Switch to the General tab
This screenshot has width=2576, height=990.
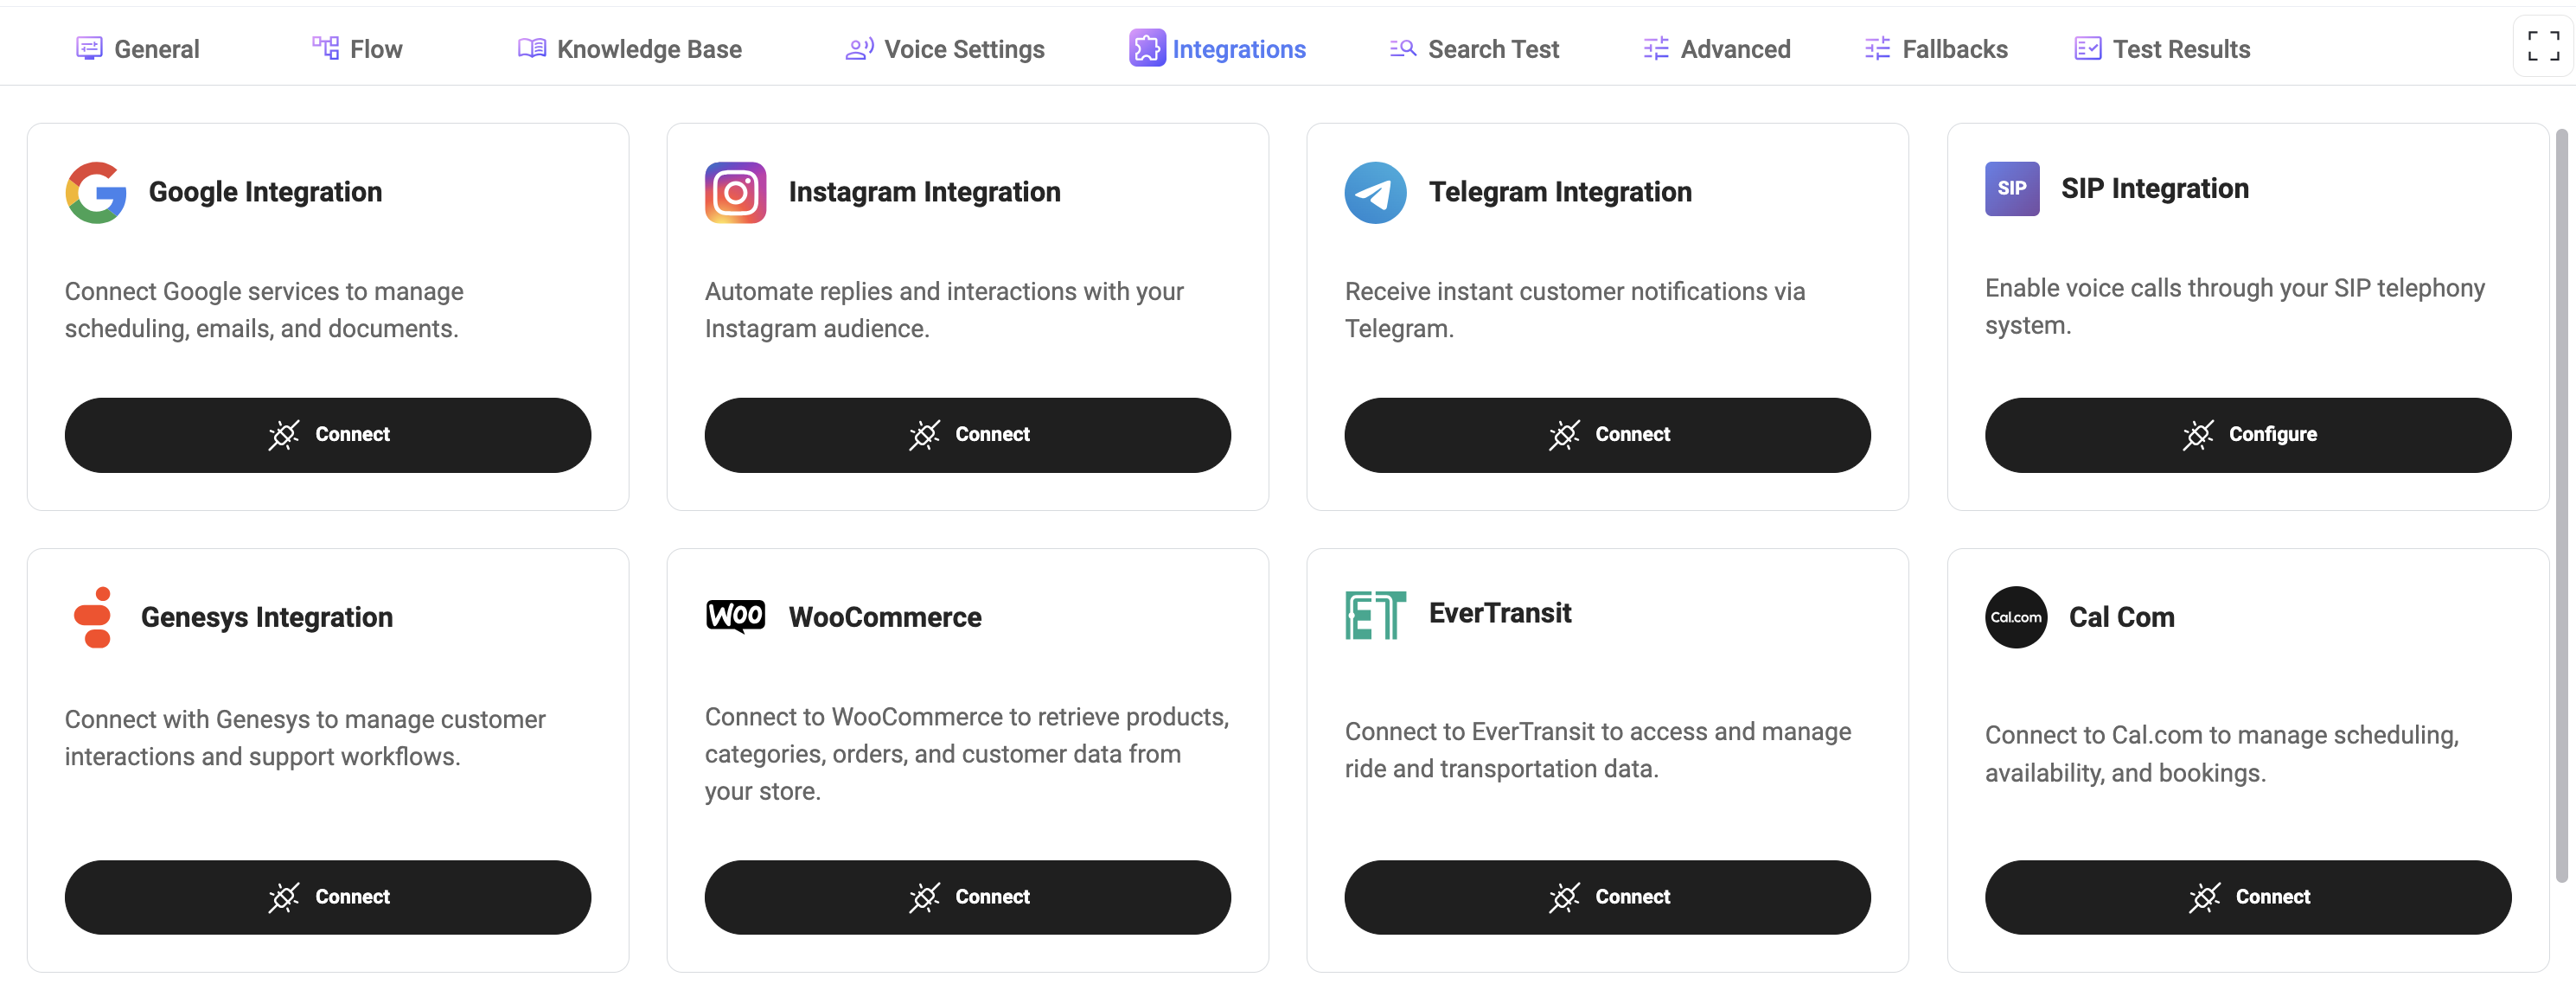pos(138,49)
